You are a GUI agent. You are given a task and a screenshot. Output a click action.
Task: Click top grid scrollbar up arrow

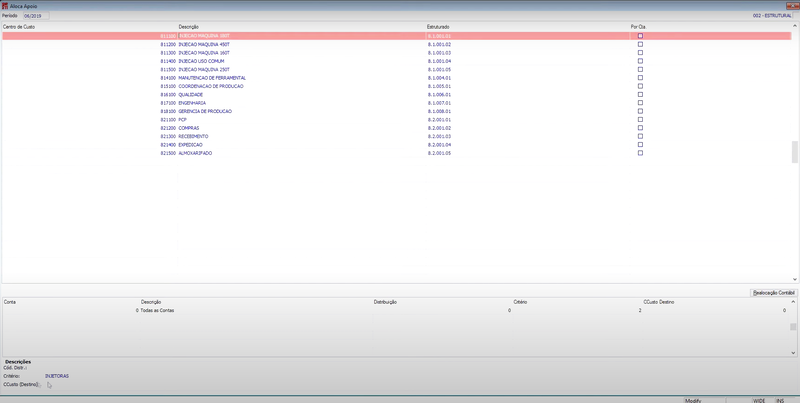[x=794, y=26]
